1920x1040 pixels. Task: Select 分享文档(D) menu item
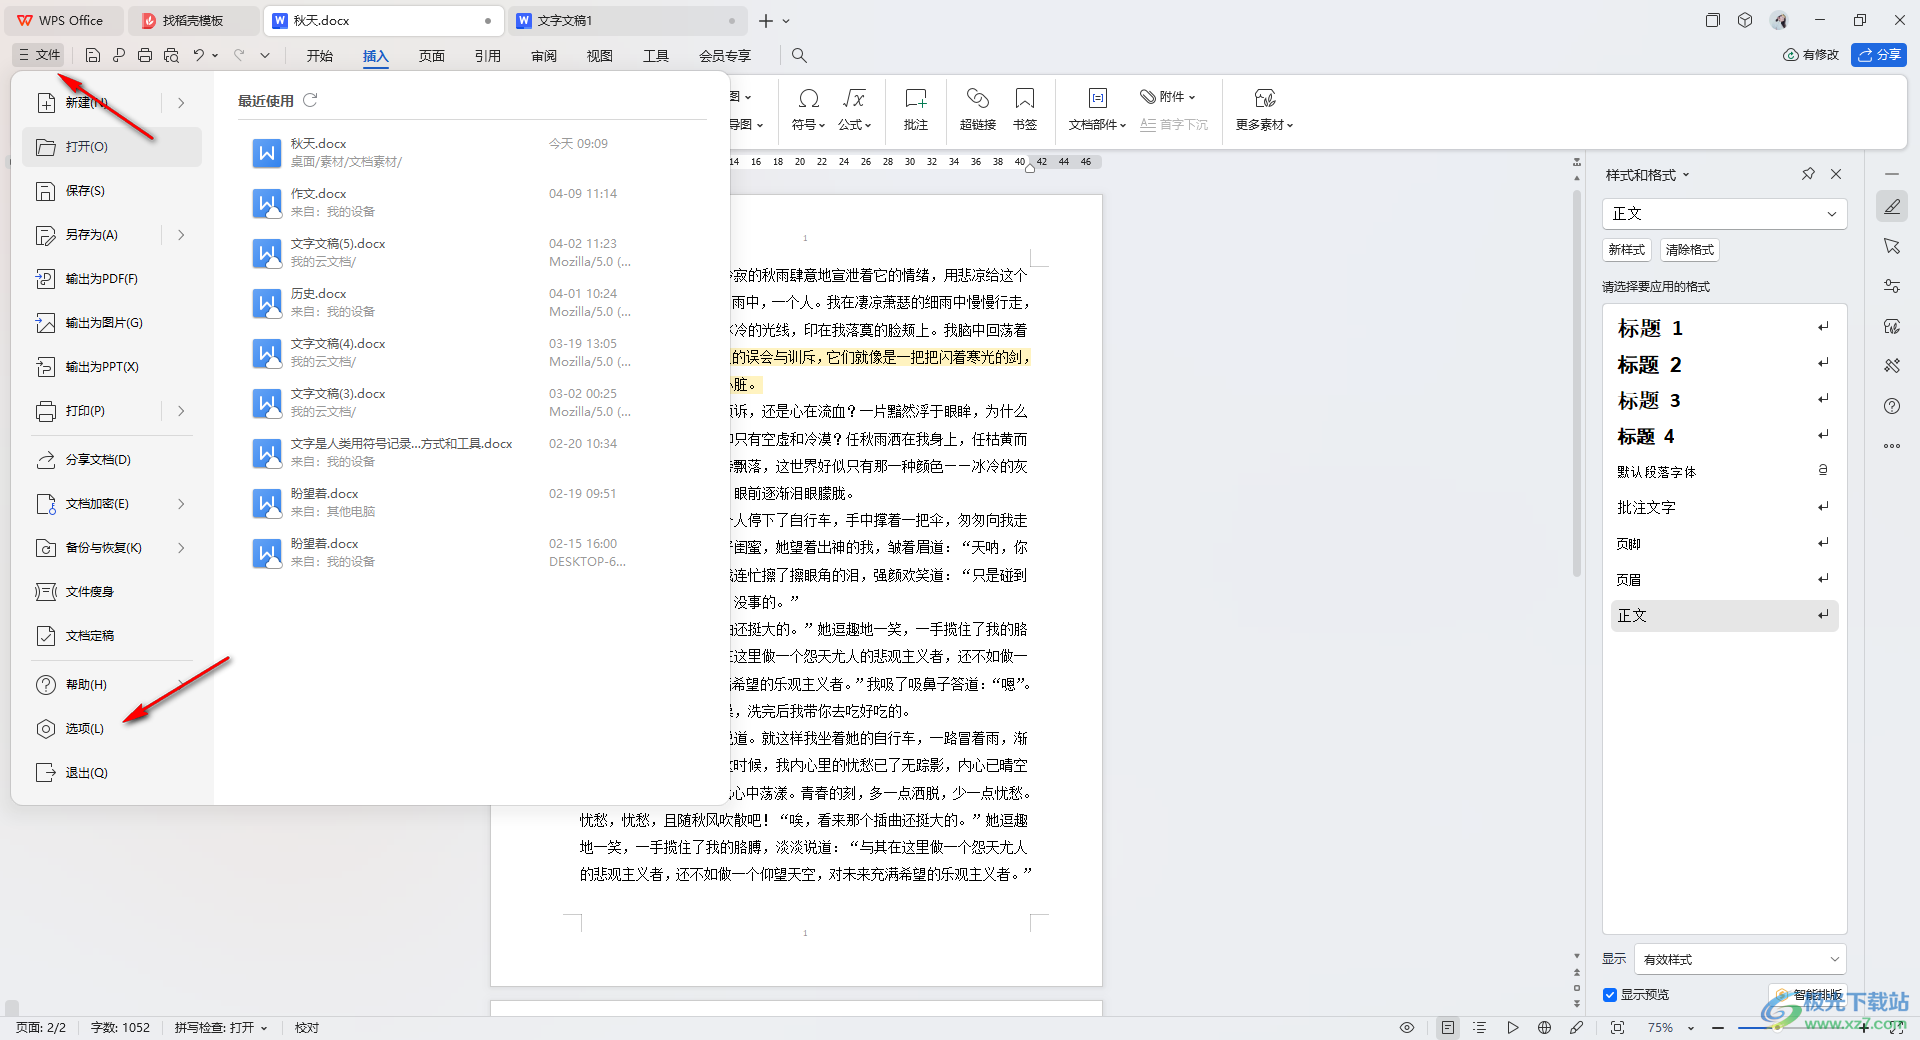(x=112, y=460)
